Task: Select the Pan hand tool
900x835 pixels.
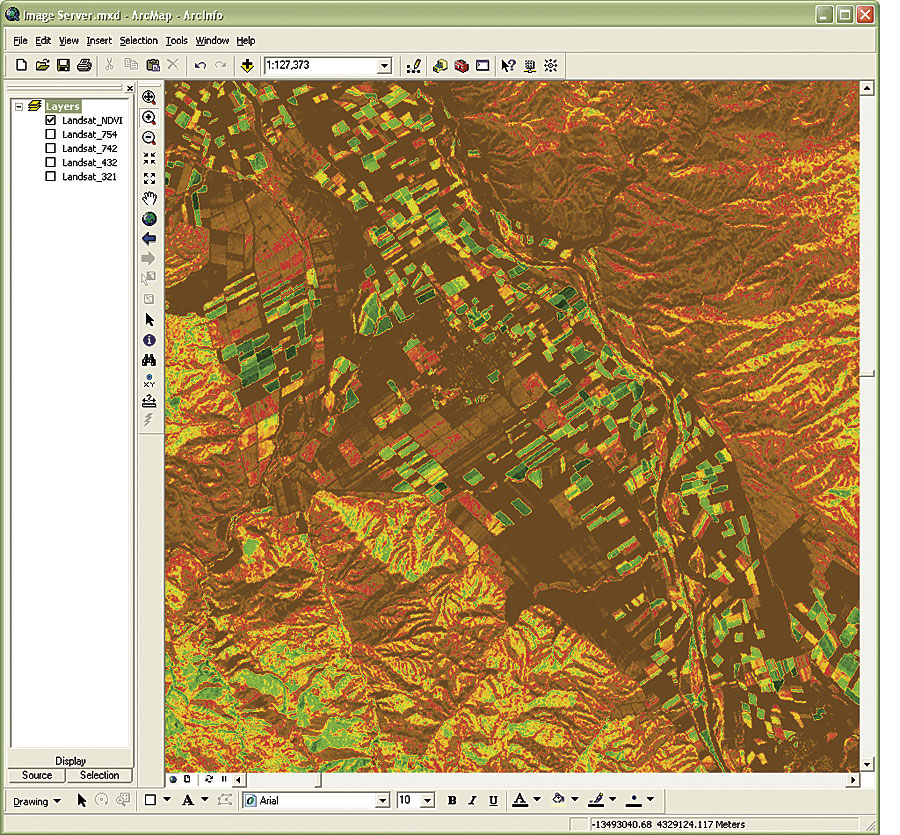Action: [149, 198]
